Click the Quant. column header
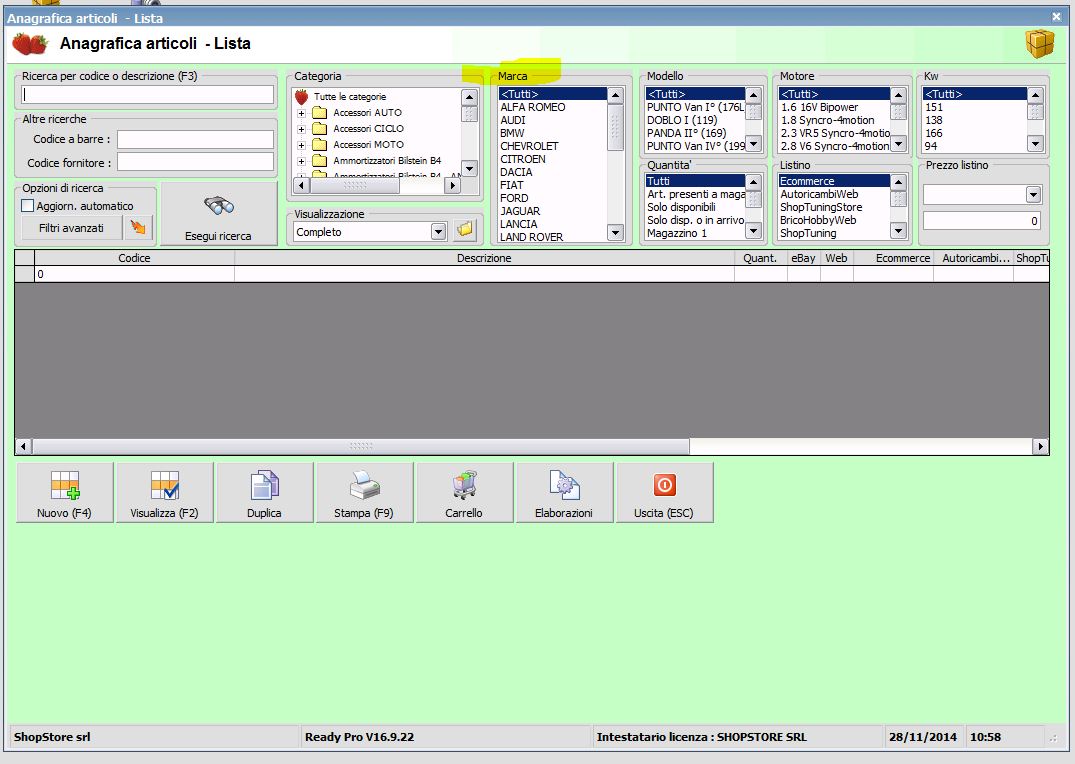The width and height of the screenshot is (1075, 764). 760,258
